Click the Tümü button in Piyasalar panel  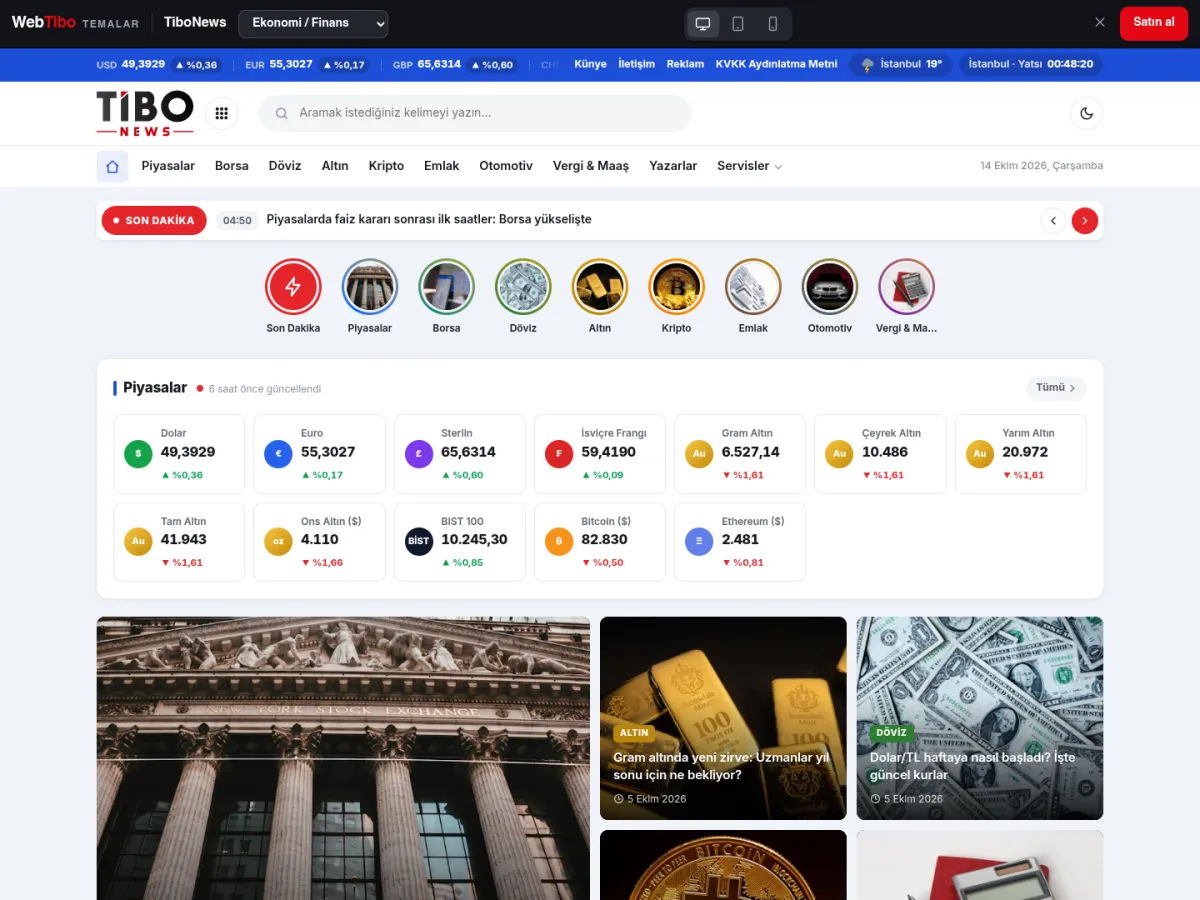1056,388
